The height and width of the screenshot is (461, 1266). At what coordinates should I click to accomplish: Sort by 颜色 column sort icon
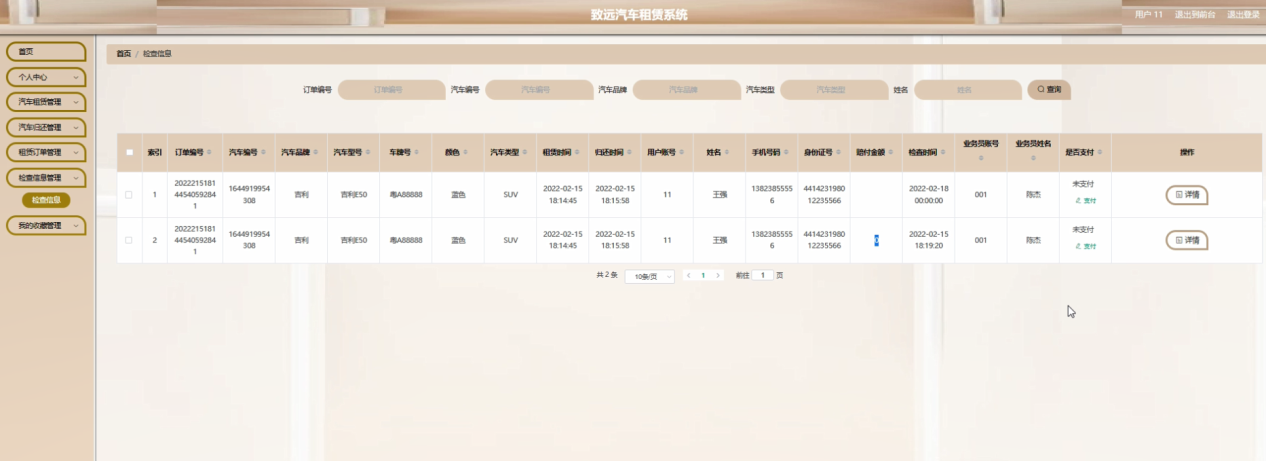pyautogui.click(x=466, y=153)
